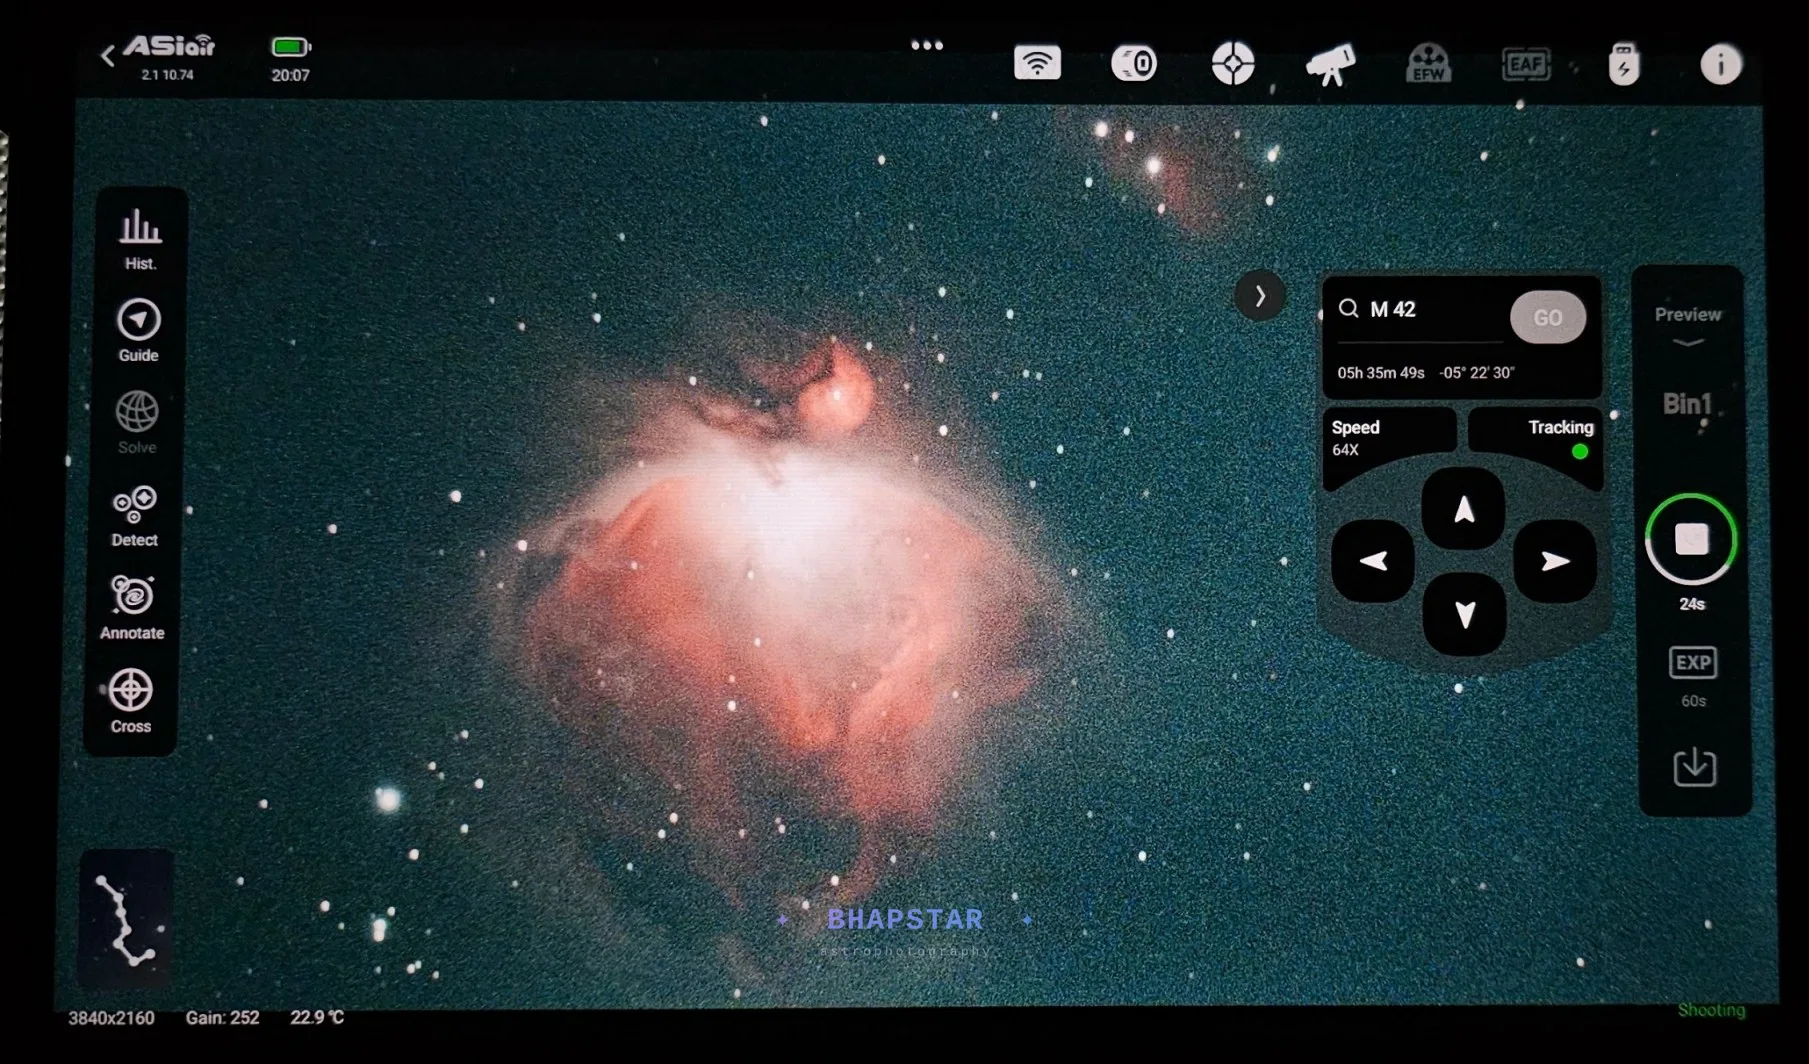Toggle the Cross hair overlay
1809x1064 pixels.
(131, 701)
